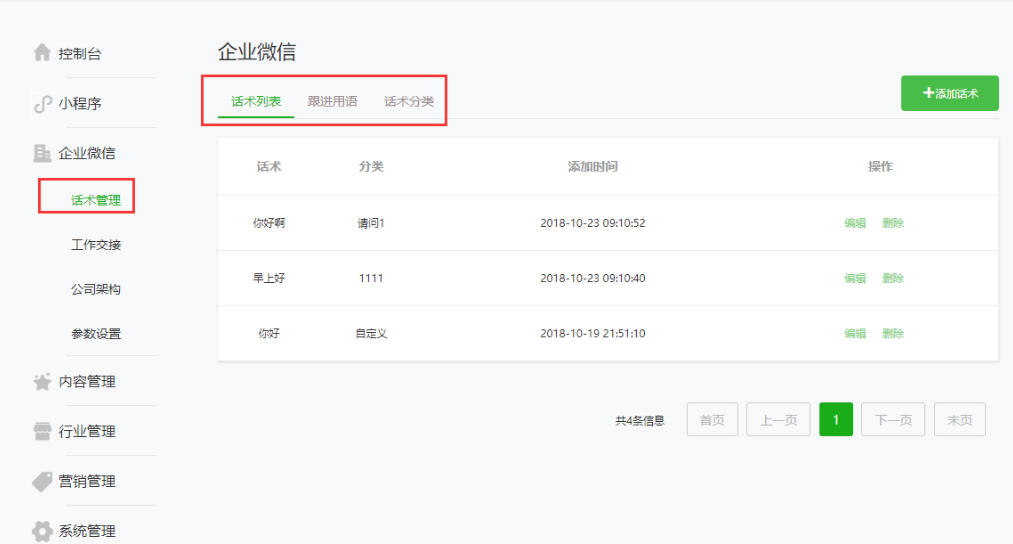Click the building icon beside 企业微信
1013x544 pixels.
42,153
